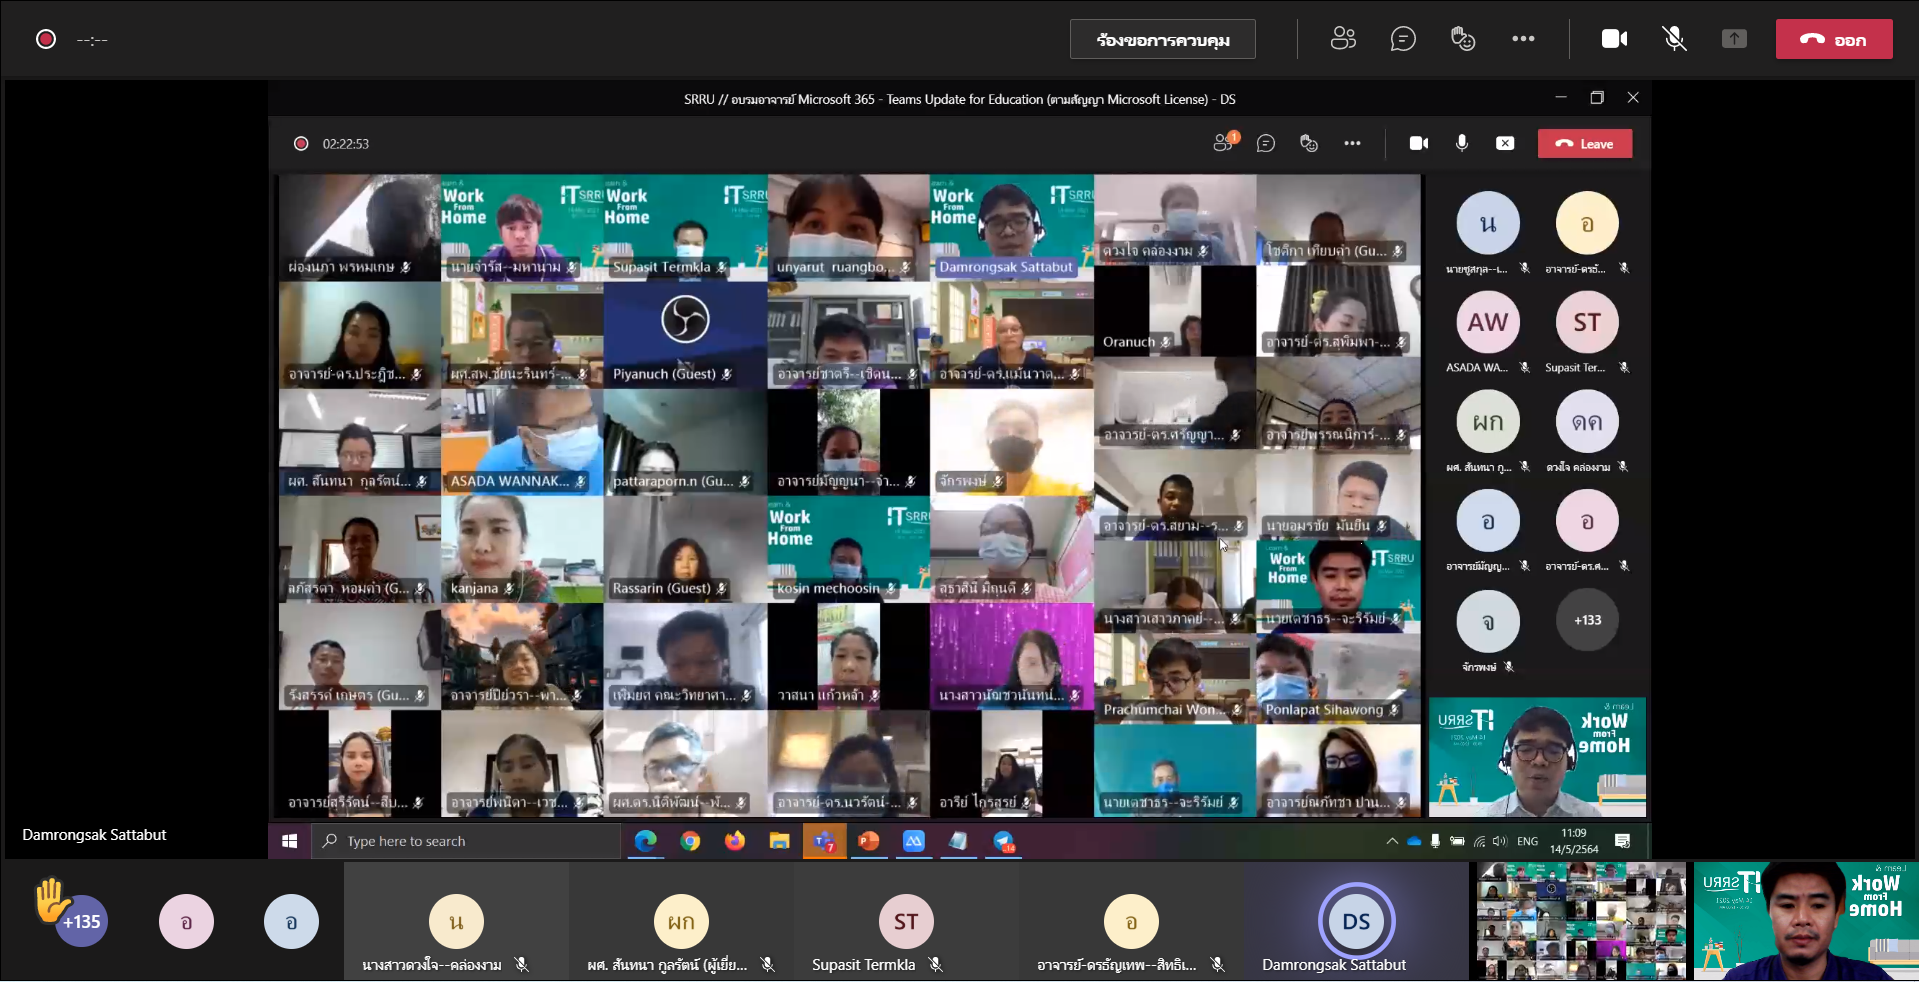Expand the +135 participants overflow
The width and height of the screenshot is (1919, 982).
82,921
